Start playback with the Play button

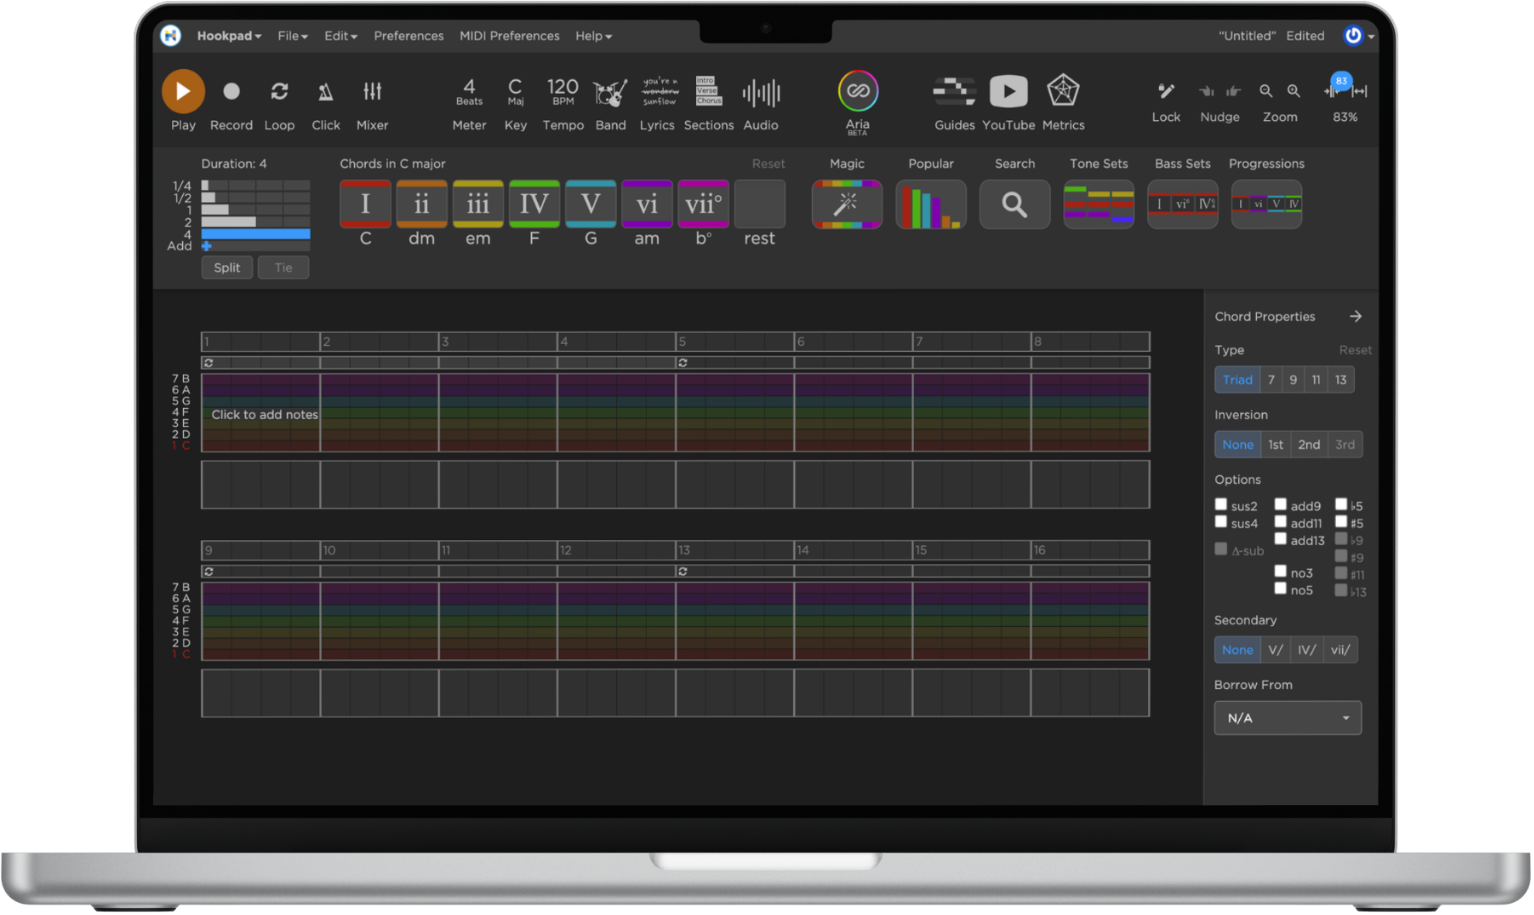(x=183, y=91)
